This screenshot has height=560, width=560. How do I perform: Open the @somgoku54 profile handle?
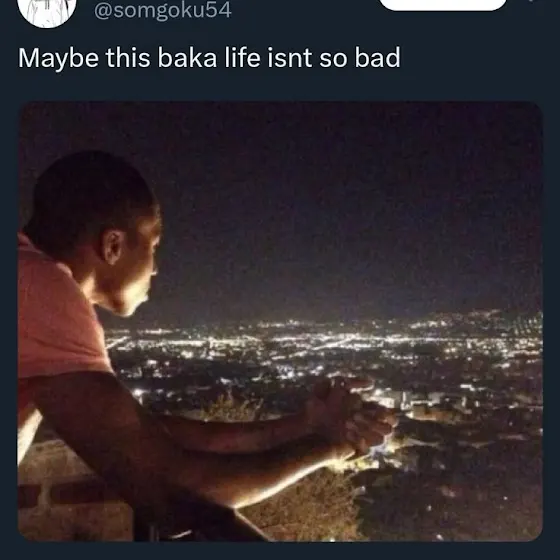coord(162,10)
